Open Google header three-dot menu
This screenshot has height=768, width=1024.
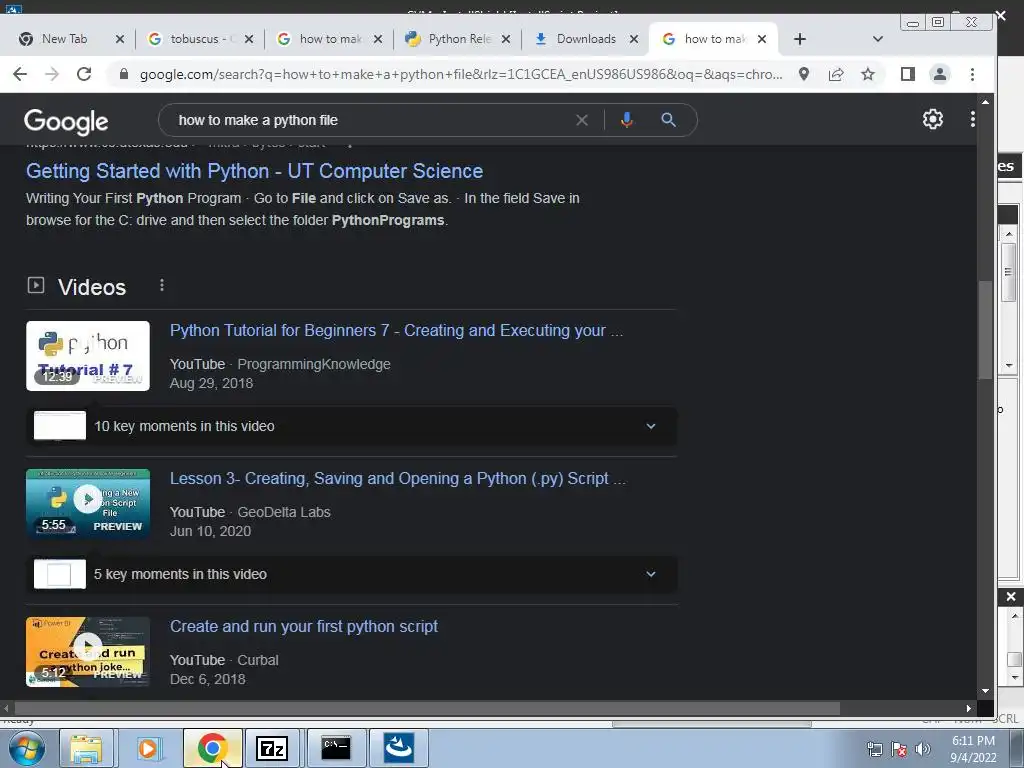(x=972, y=119)
